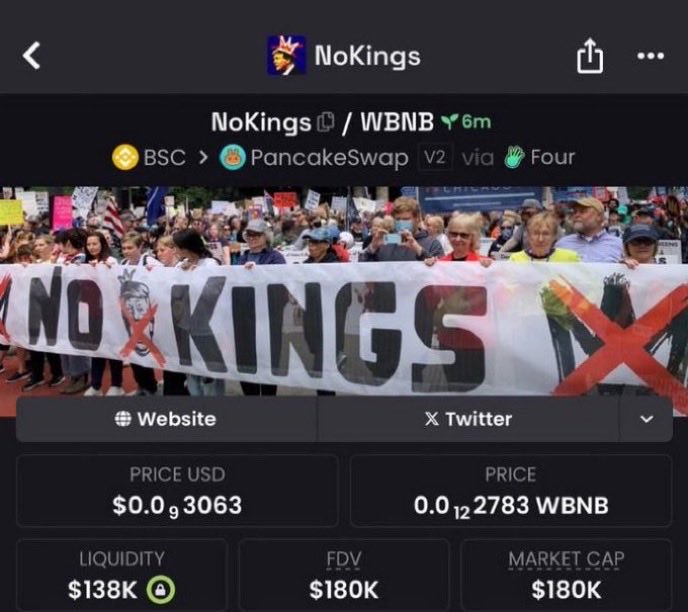Viewport: 688px width, 612px height.
Task: Tap the share icon in header
Action: [589, 56]
